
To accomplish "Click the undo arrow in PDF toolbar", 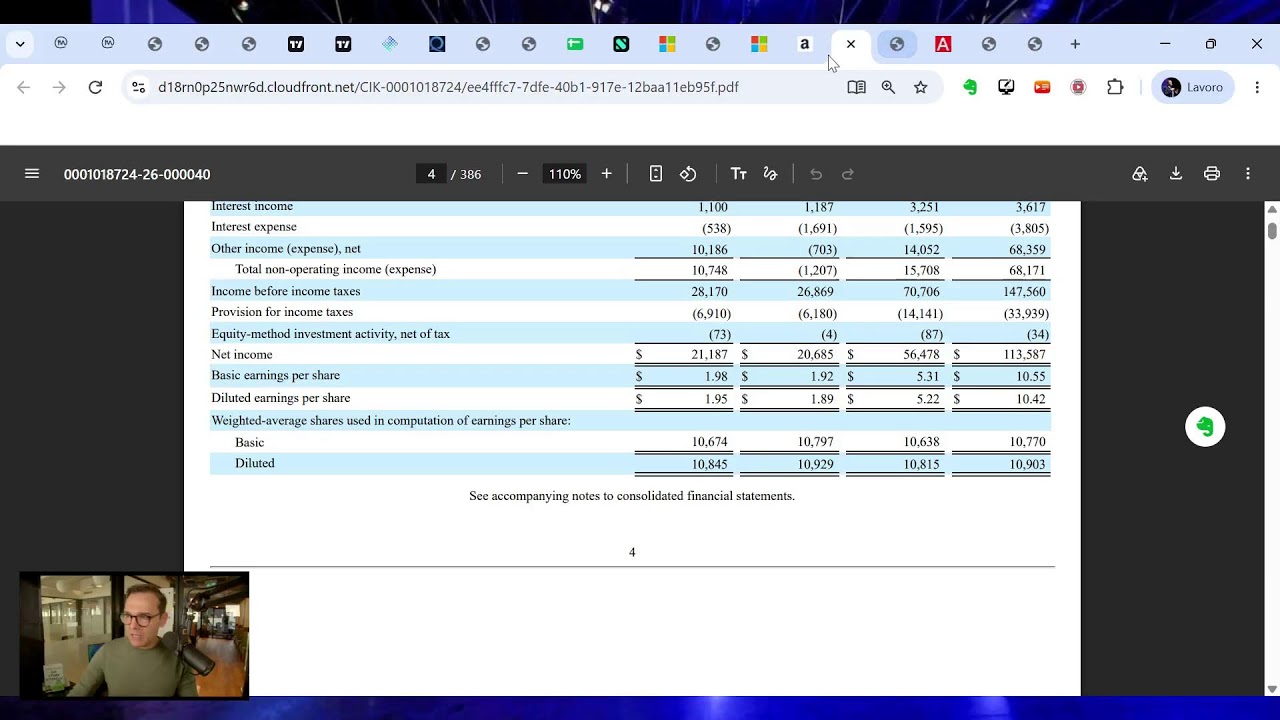I will pyautogui.click(x=816, y=174).
